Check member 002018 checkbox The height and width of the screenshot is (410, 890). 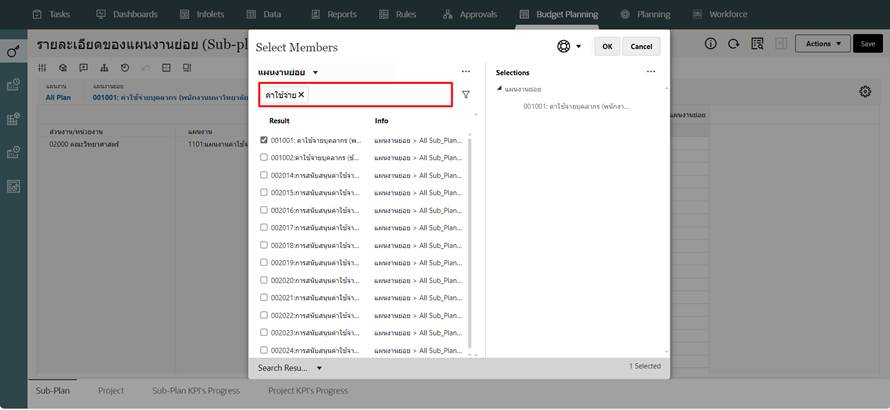click(264, 245)
